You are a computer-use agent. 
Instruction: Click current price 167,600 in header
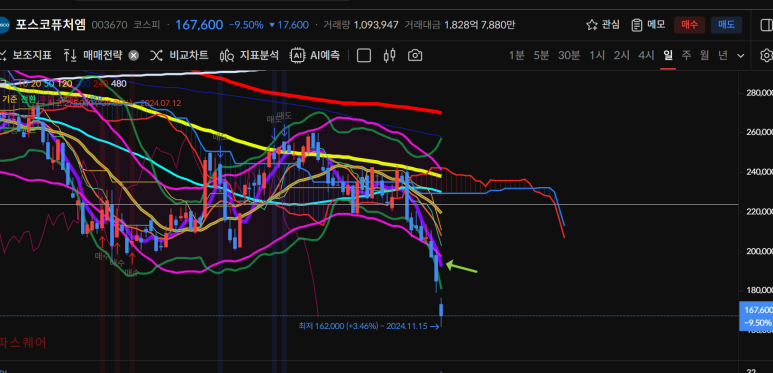(199, 25)
